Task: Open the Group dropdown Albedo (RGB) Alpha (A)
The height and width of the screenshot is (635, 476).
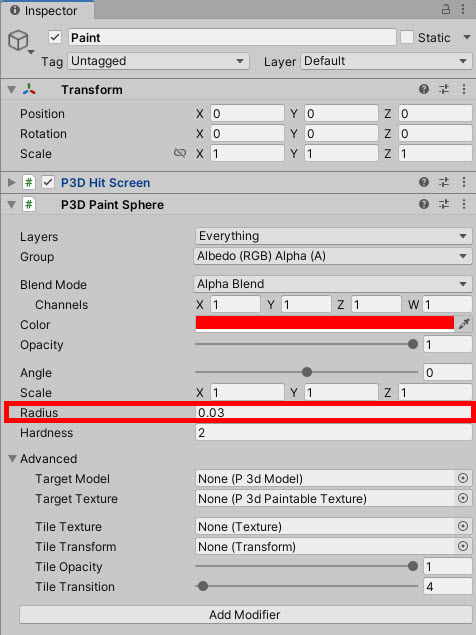Action: click(333, 256)
